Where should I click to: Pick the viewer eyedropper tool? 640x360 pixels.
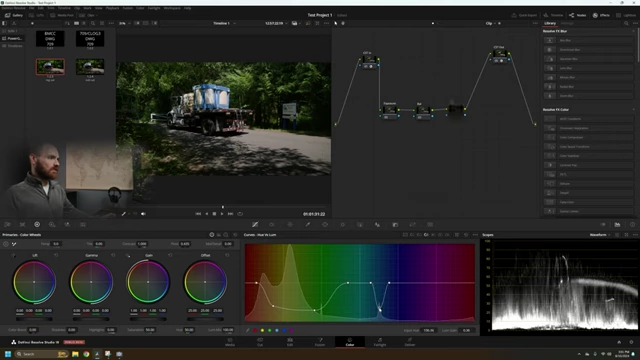pos(124,213)
